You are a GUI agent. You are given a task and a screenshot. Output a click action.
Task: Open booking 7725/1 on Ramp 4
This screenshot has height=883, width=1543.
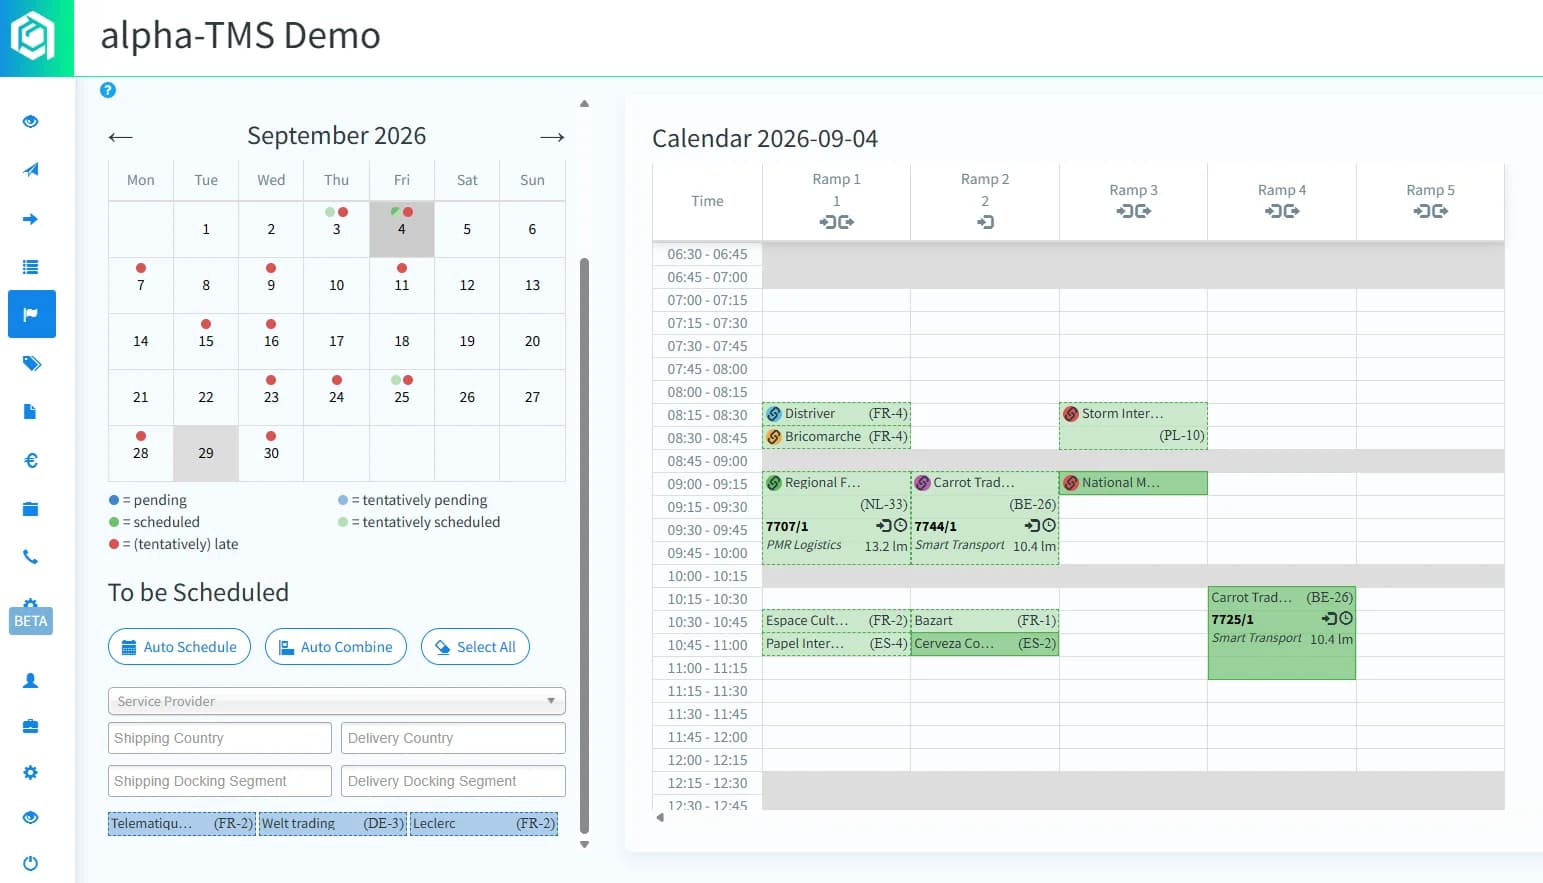point(1282,633)
